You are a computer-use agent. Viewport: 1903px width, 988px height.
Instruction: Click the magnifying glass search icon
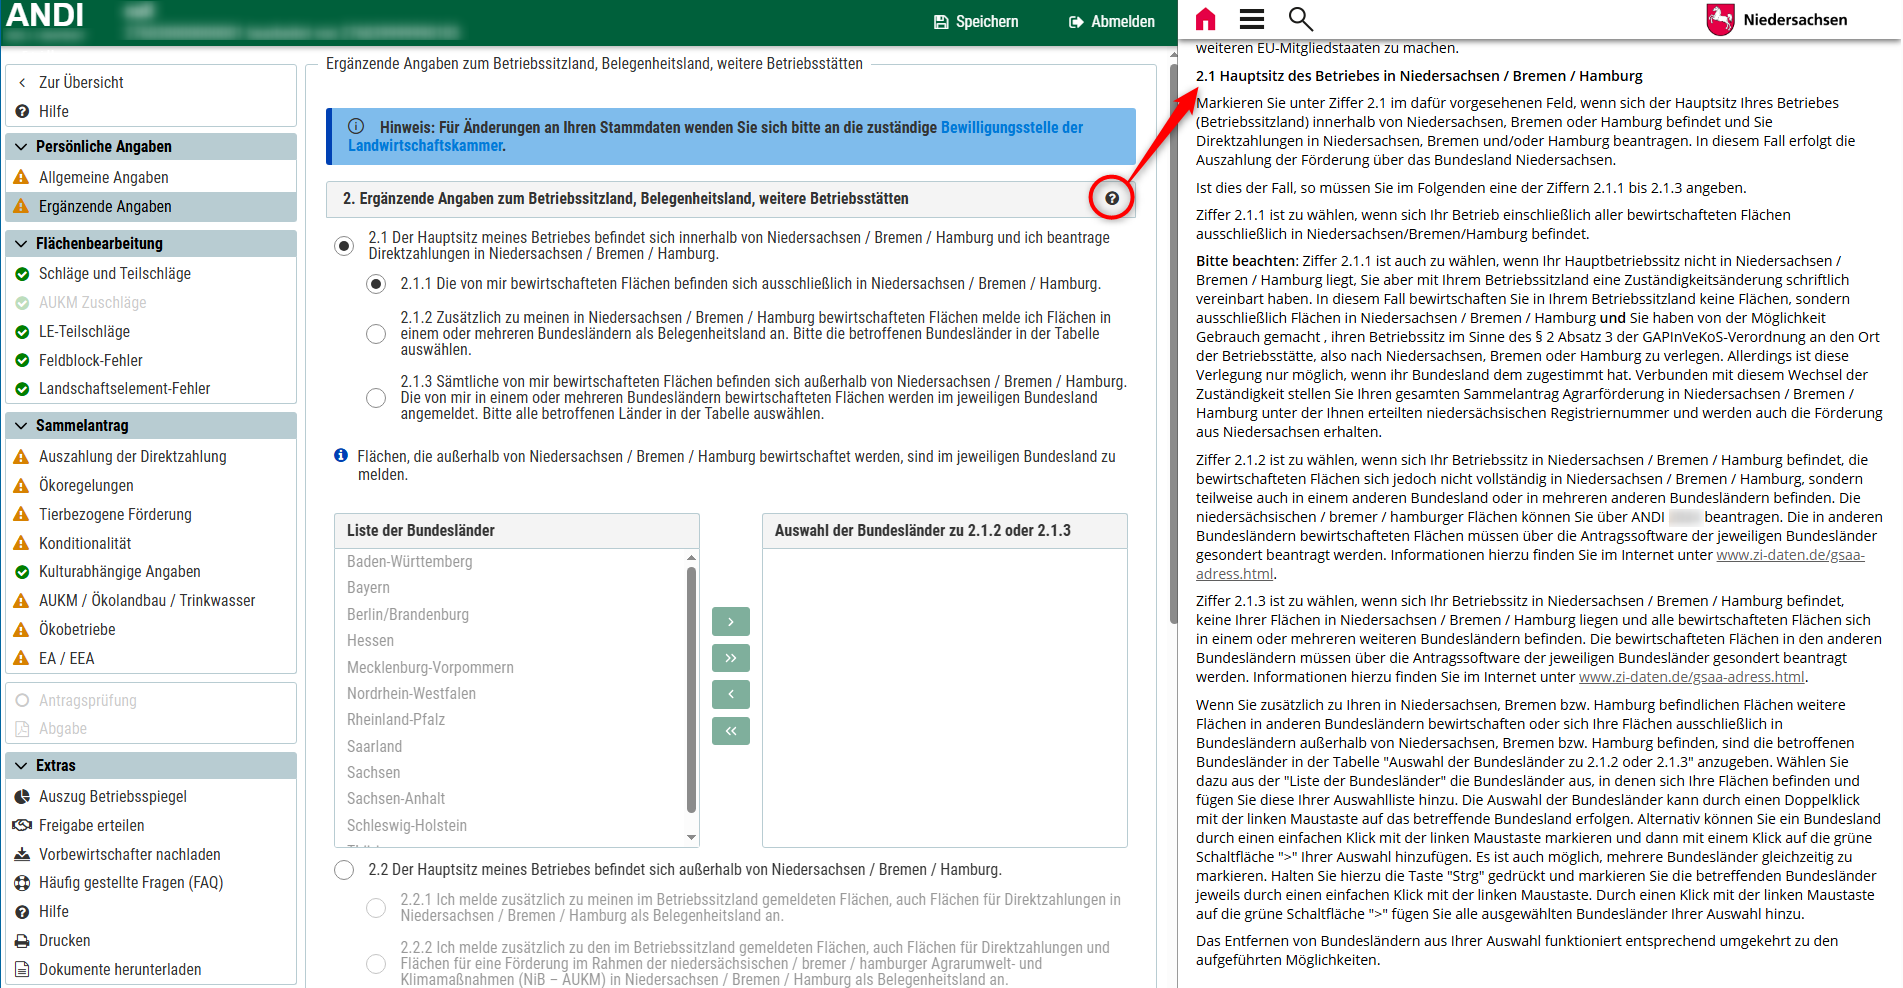(x=1300, y=19)
